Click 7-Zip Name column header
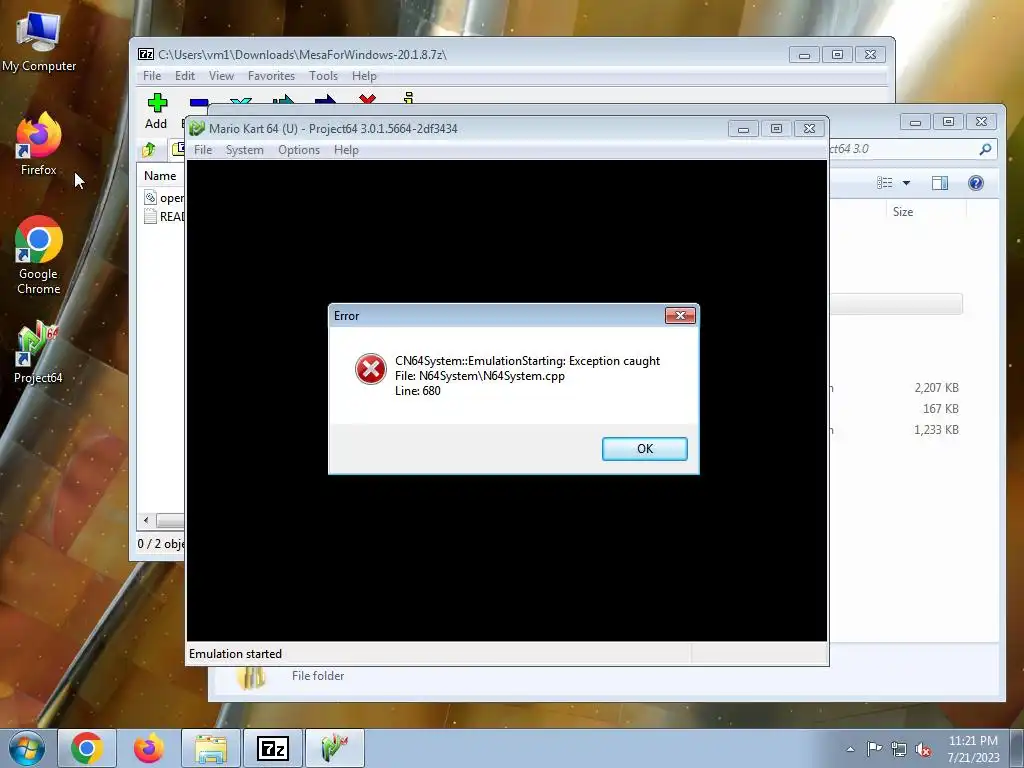This screenshot has height=768, width=1024. pyautogui.click(x=160, y=176)
